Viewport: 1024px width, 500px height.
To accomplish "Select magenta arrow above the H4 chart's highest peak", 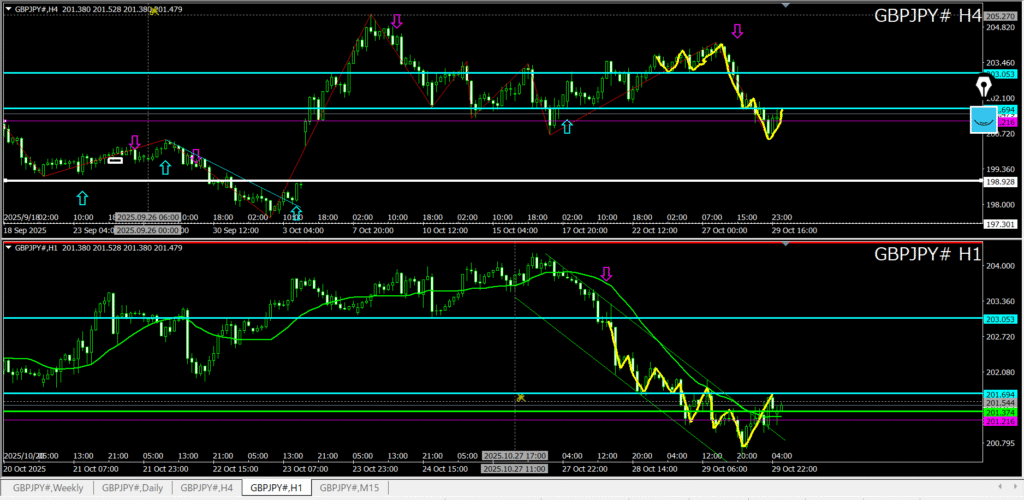I will tap(397, 21).
